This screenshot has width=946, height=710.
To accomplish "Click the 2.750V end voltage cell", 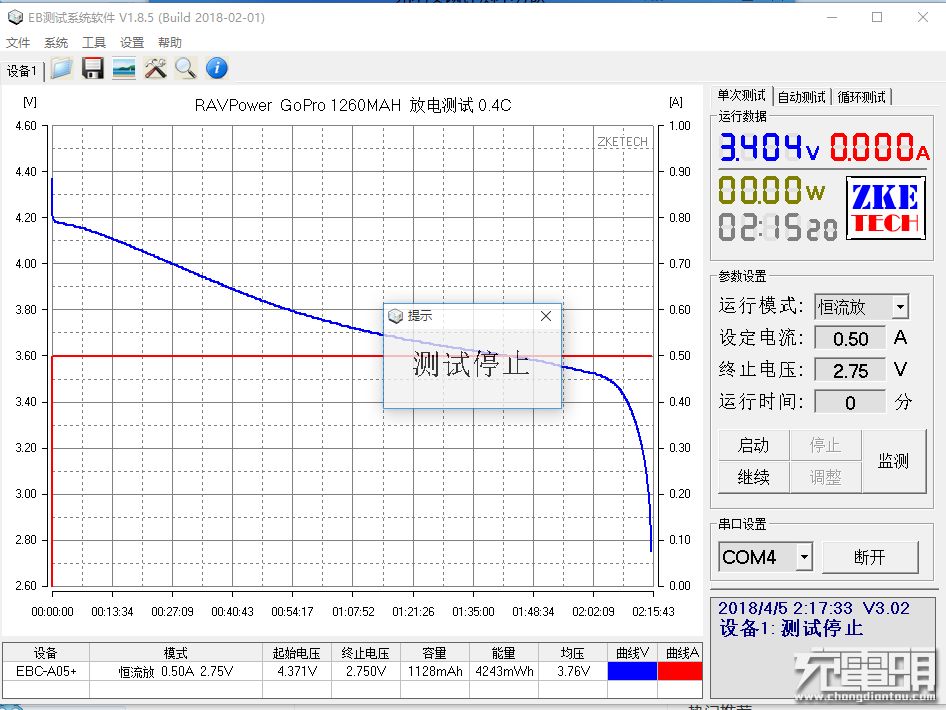I will point(366,671).
